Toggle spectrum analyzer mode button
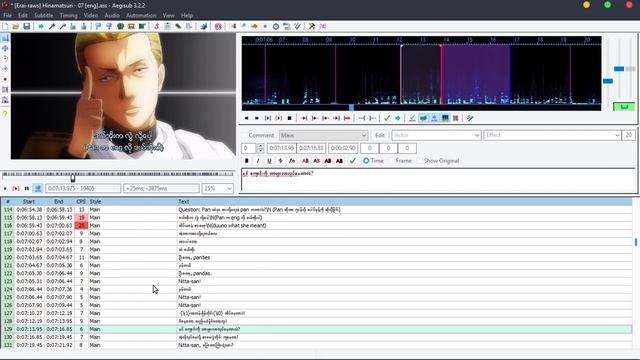 445,118
